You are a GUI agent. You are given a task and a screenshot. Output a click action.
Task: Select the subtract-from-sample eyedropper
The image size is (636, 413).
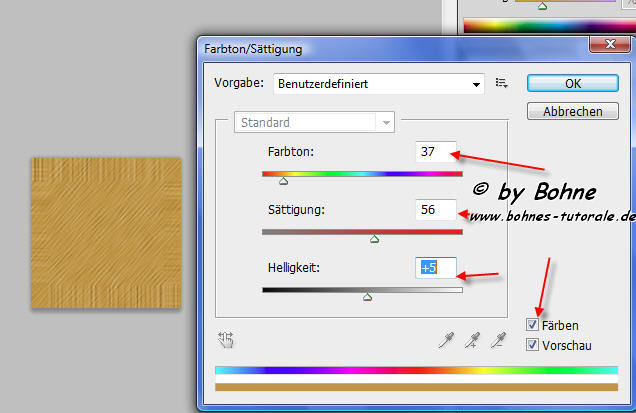coord(495,341)
